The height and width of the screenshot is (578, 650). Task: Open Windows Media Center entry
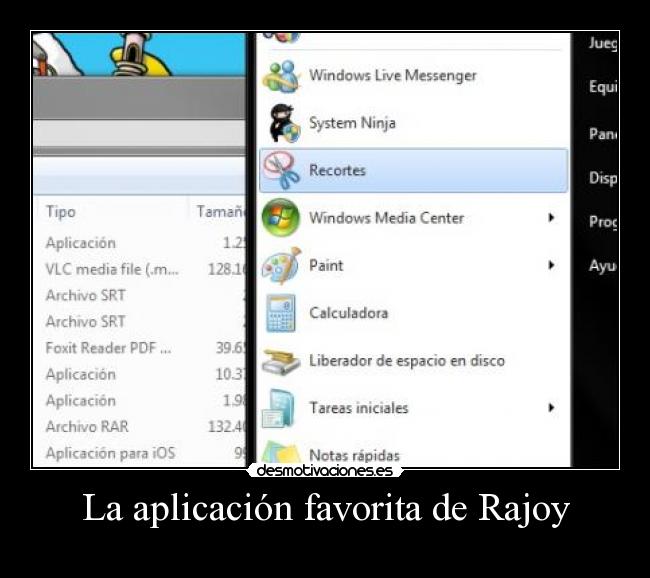[413, 218]
